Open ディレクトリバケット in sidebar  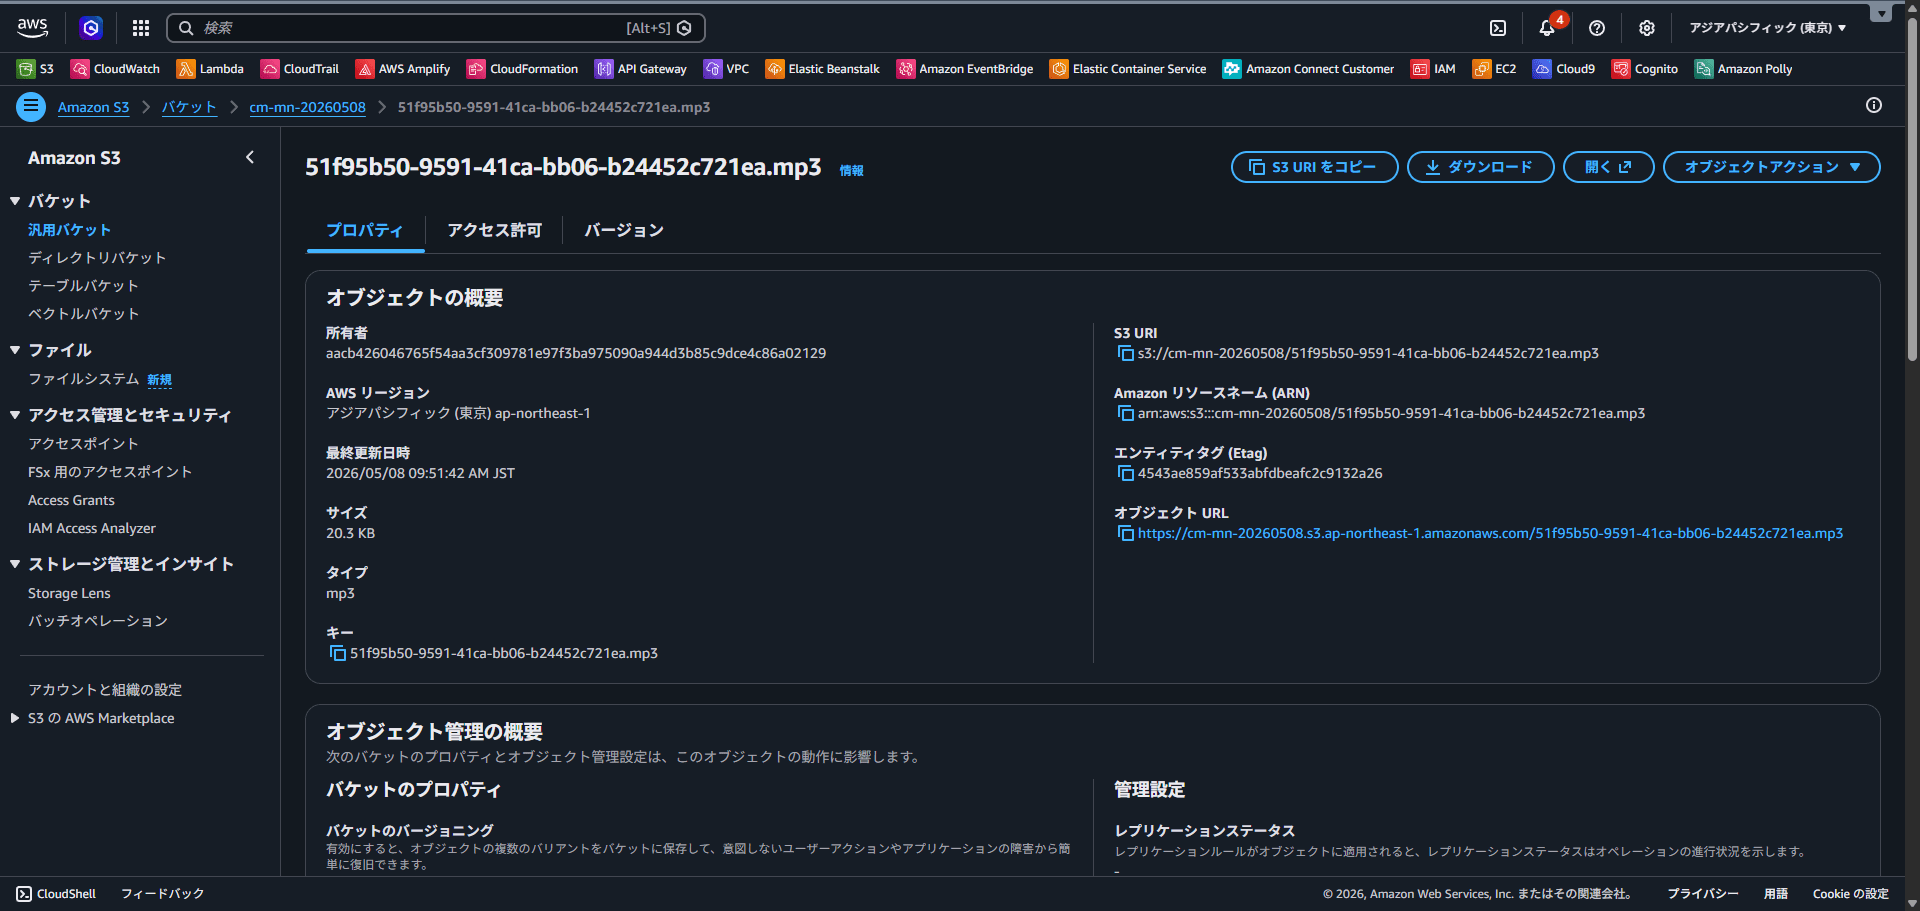pos(97,258)
